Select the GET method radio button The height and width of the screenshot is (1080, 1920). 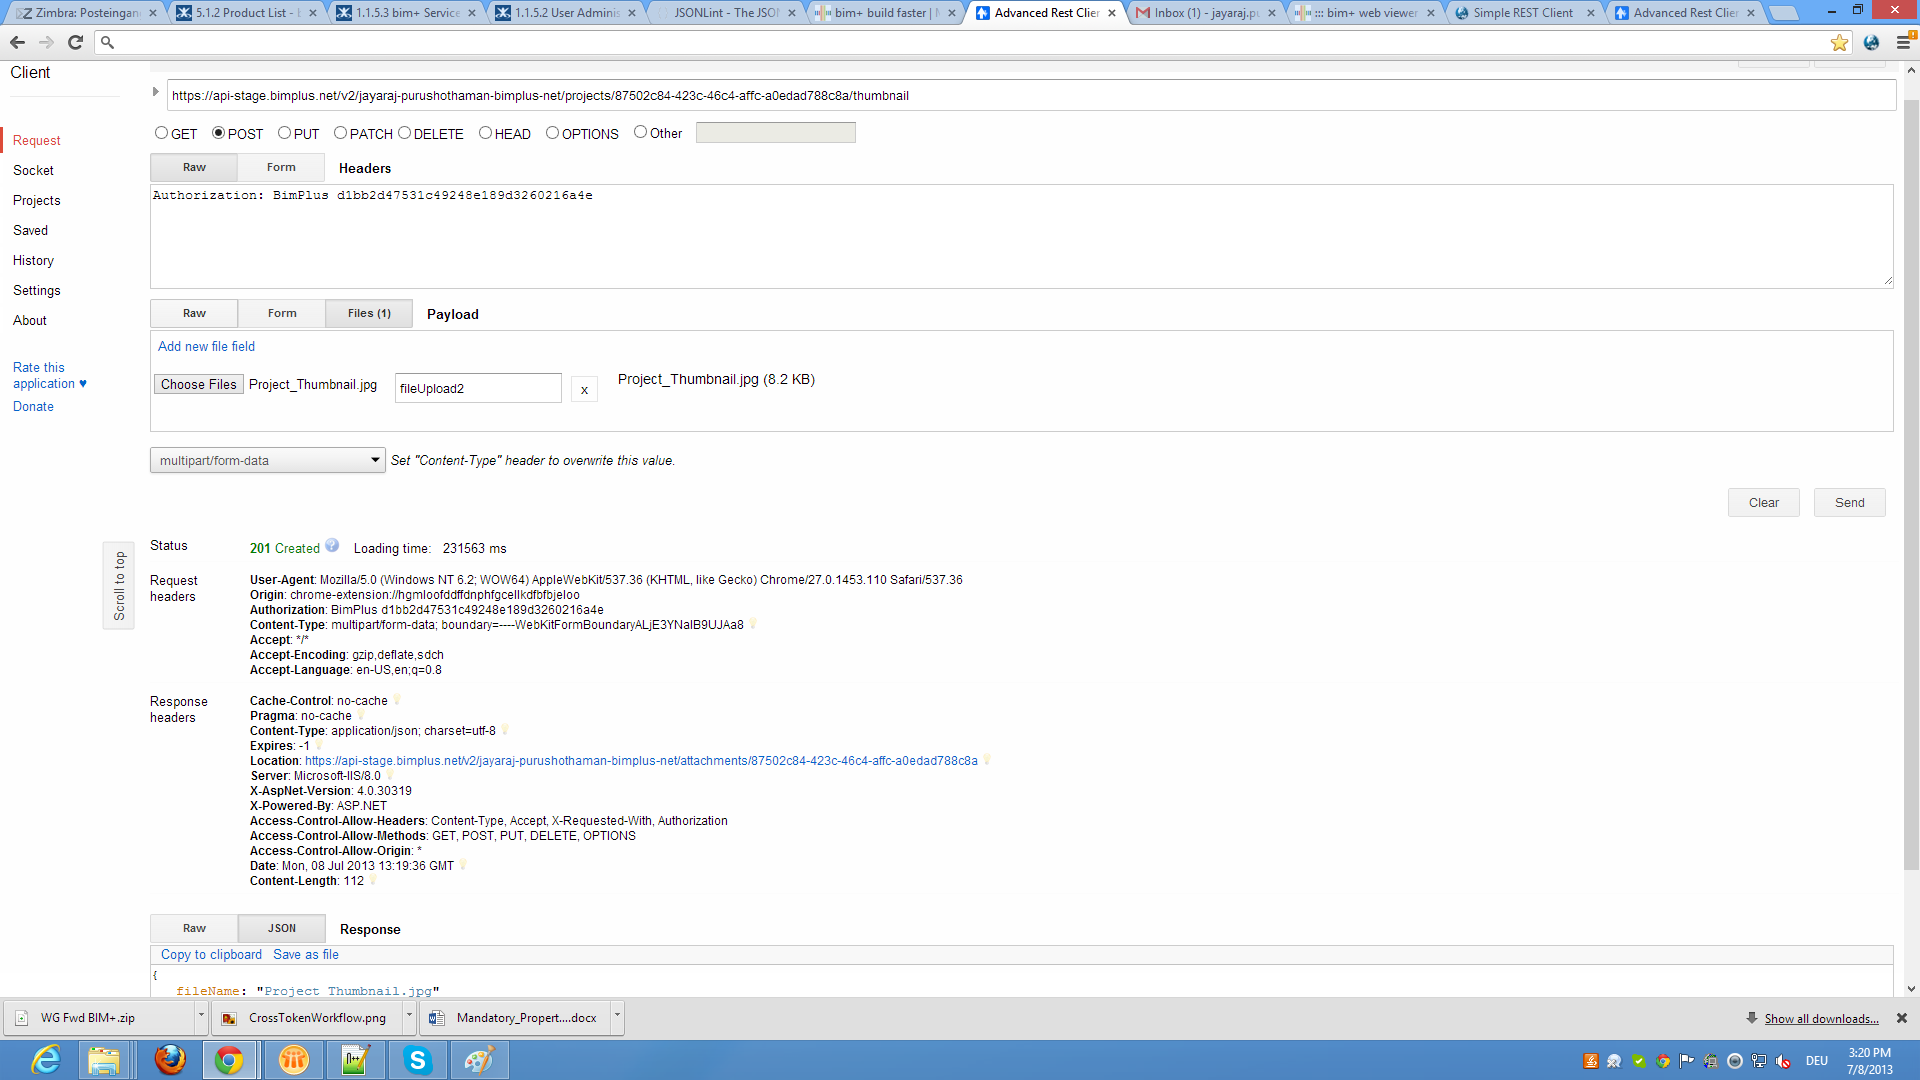click(x=161, y=133)
